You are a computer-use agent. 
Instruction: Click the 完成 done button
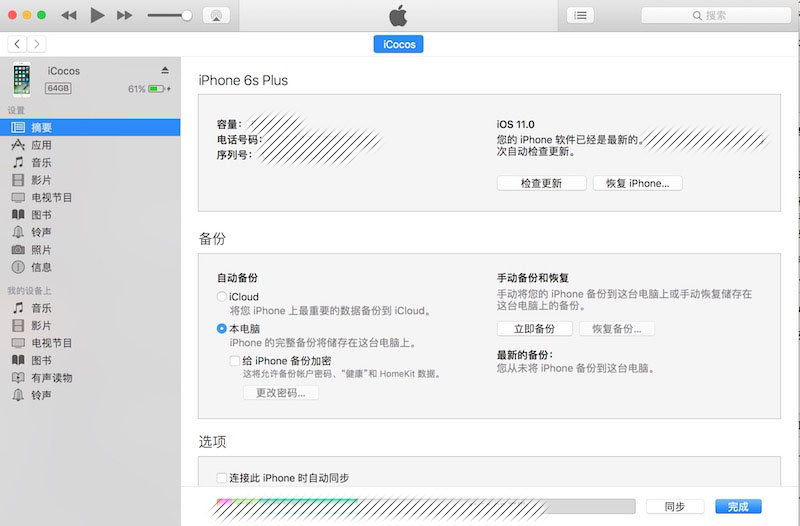click(x=738, y=506)
